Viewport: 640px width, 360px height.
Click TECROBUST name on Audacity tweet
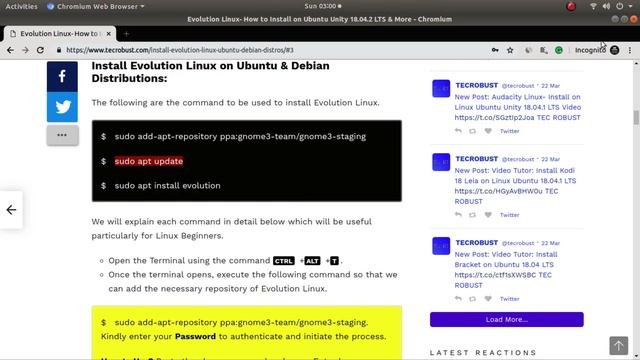pos(476,85)
